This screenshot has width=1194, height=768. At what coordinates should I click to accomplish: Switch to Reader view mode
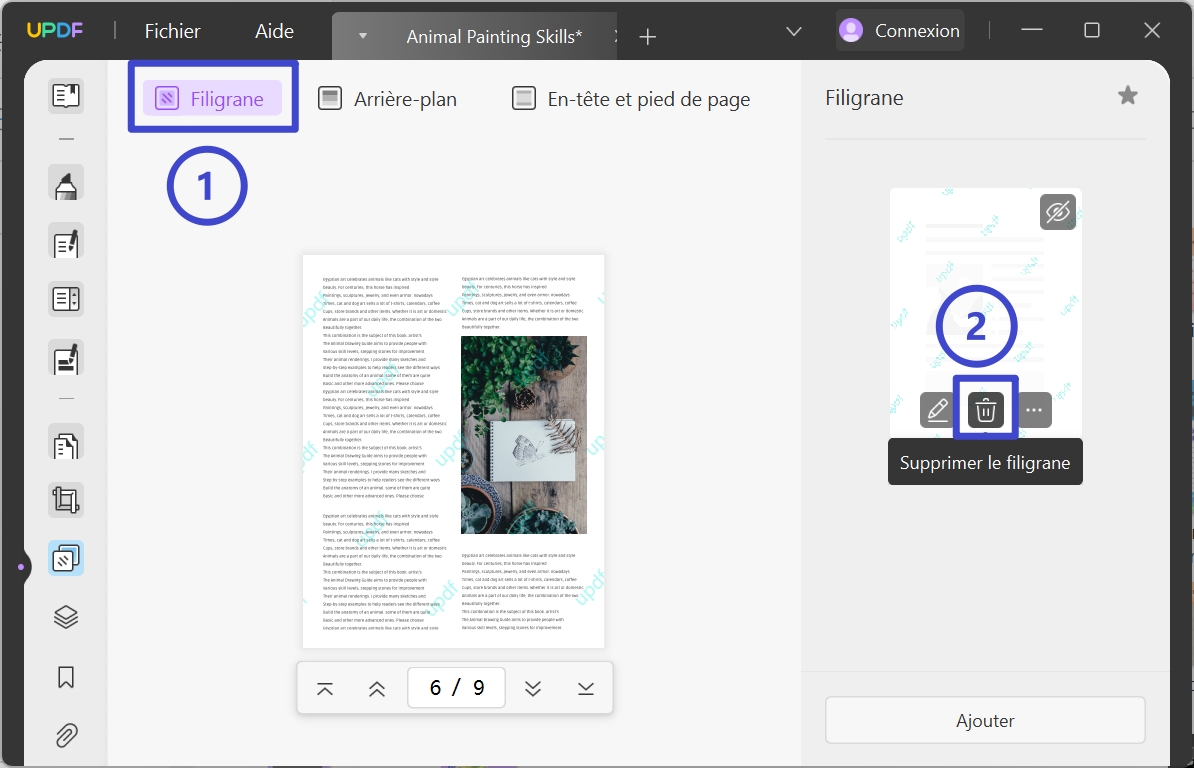tap(65, 95)
